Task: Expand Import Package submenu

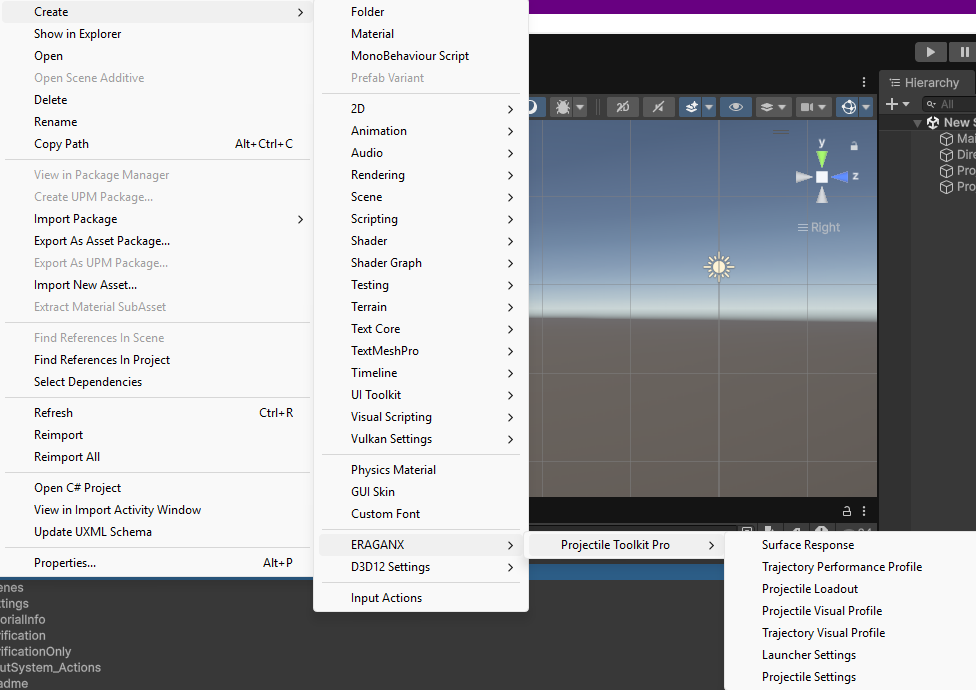Action: (157, 219)
